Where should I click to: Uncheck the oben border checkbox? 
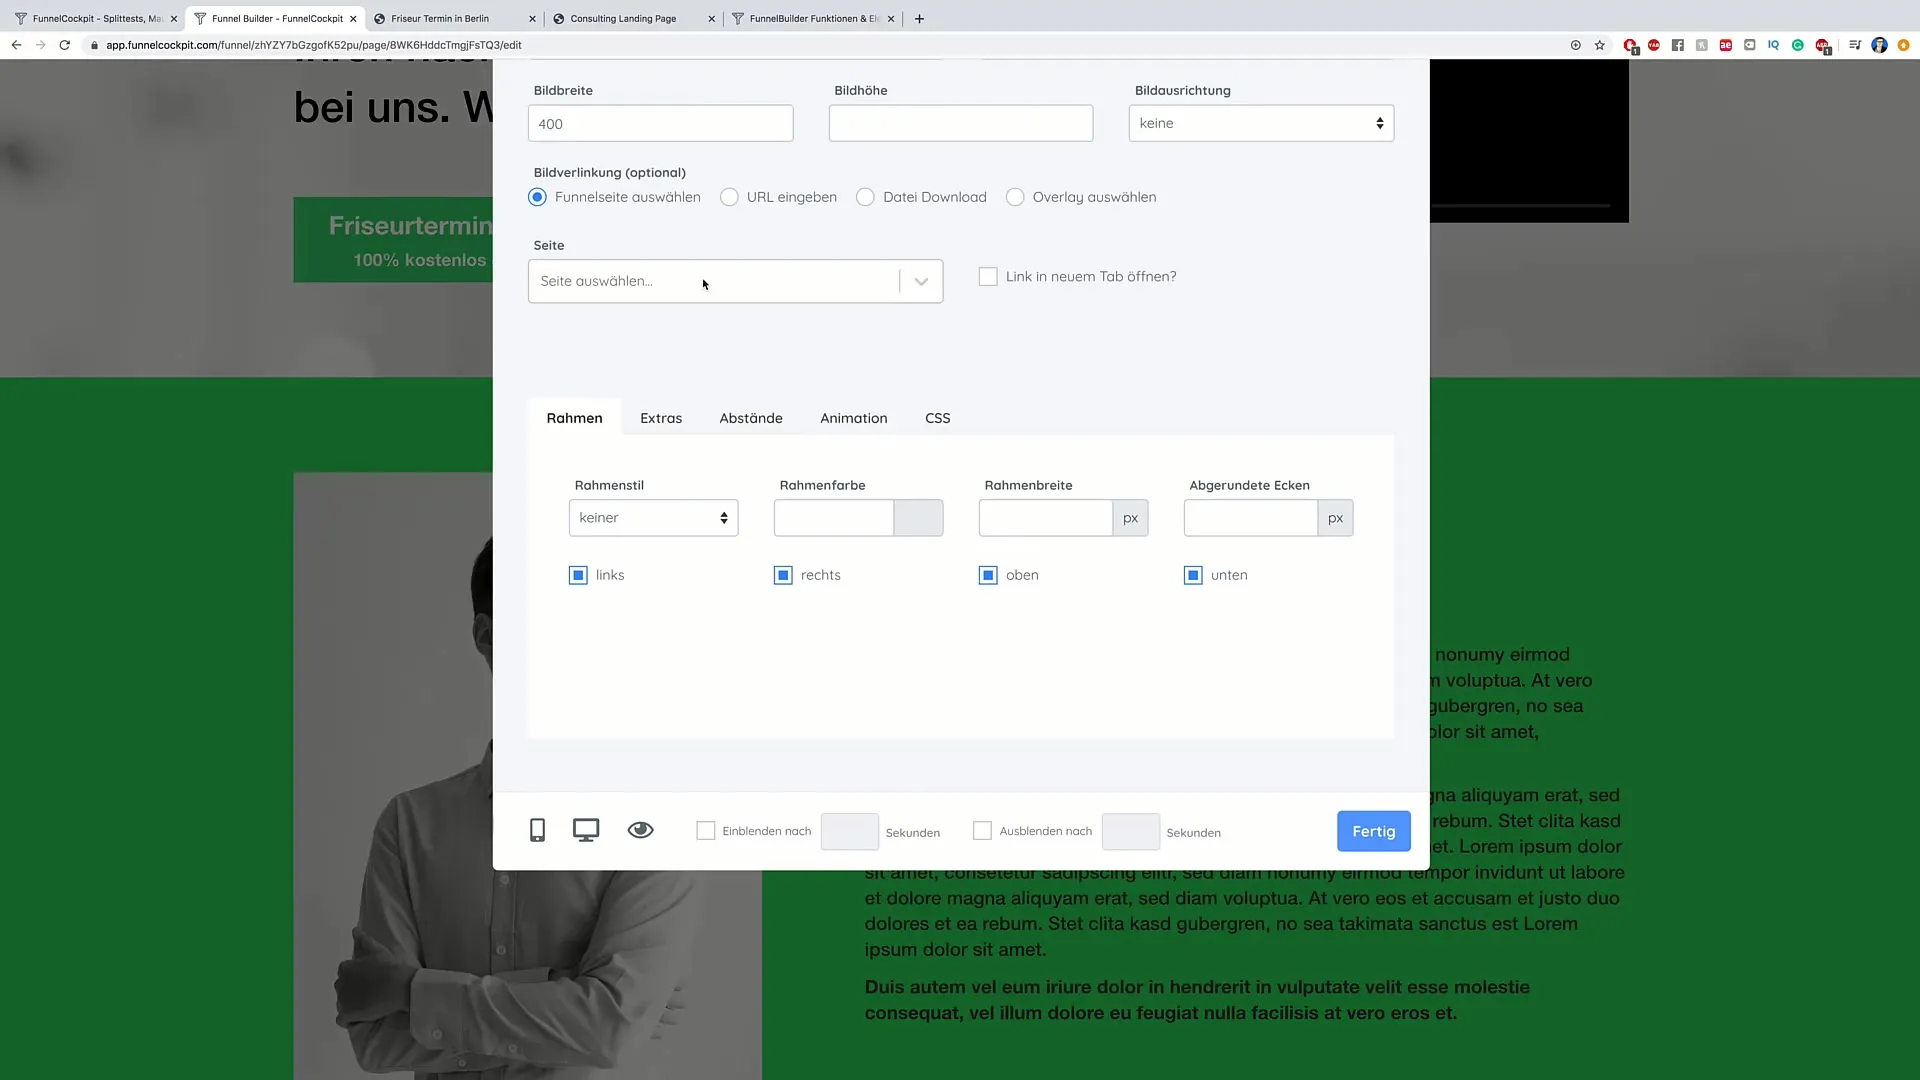coord(988,575)
